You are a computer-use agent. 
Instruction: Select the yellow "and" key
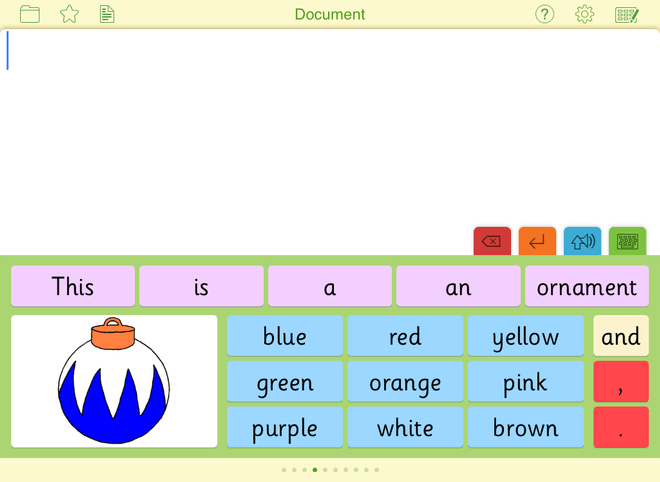(x=620, y=337)
